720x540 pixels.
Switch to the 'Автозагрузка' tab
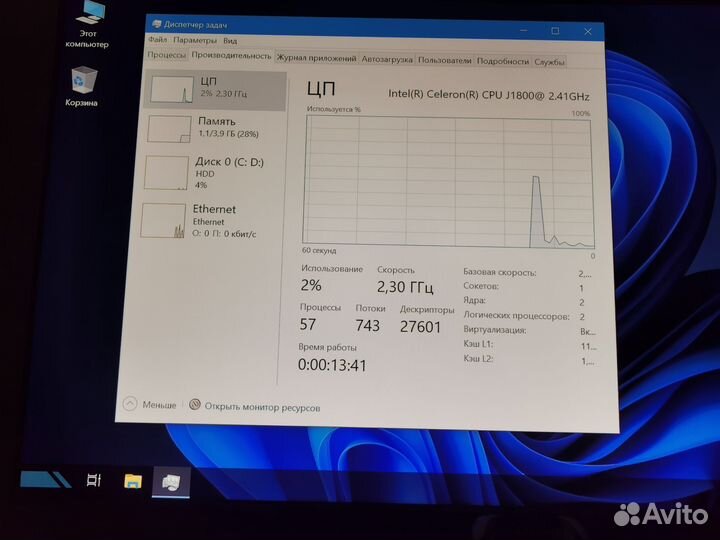pyautogui.click(x=386, y=61)
